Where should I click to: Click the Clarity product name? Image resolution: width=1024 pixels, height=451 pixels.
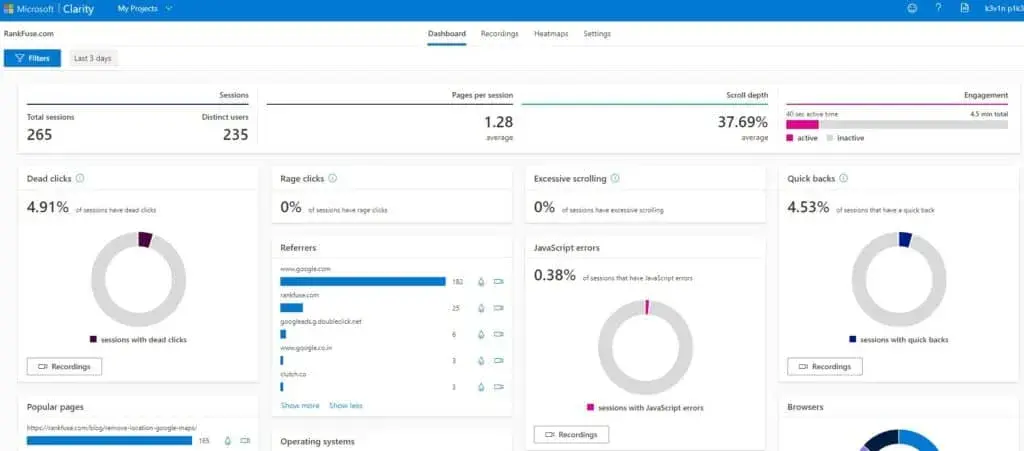[x=78, y=9]
